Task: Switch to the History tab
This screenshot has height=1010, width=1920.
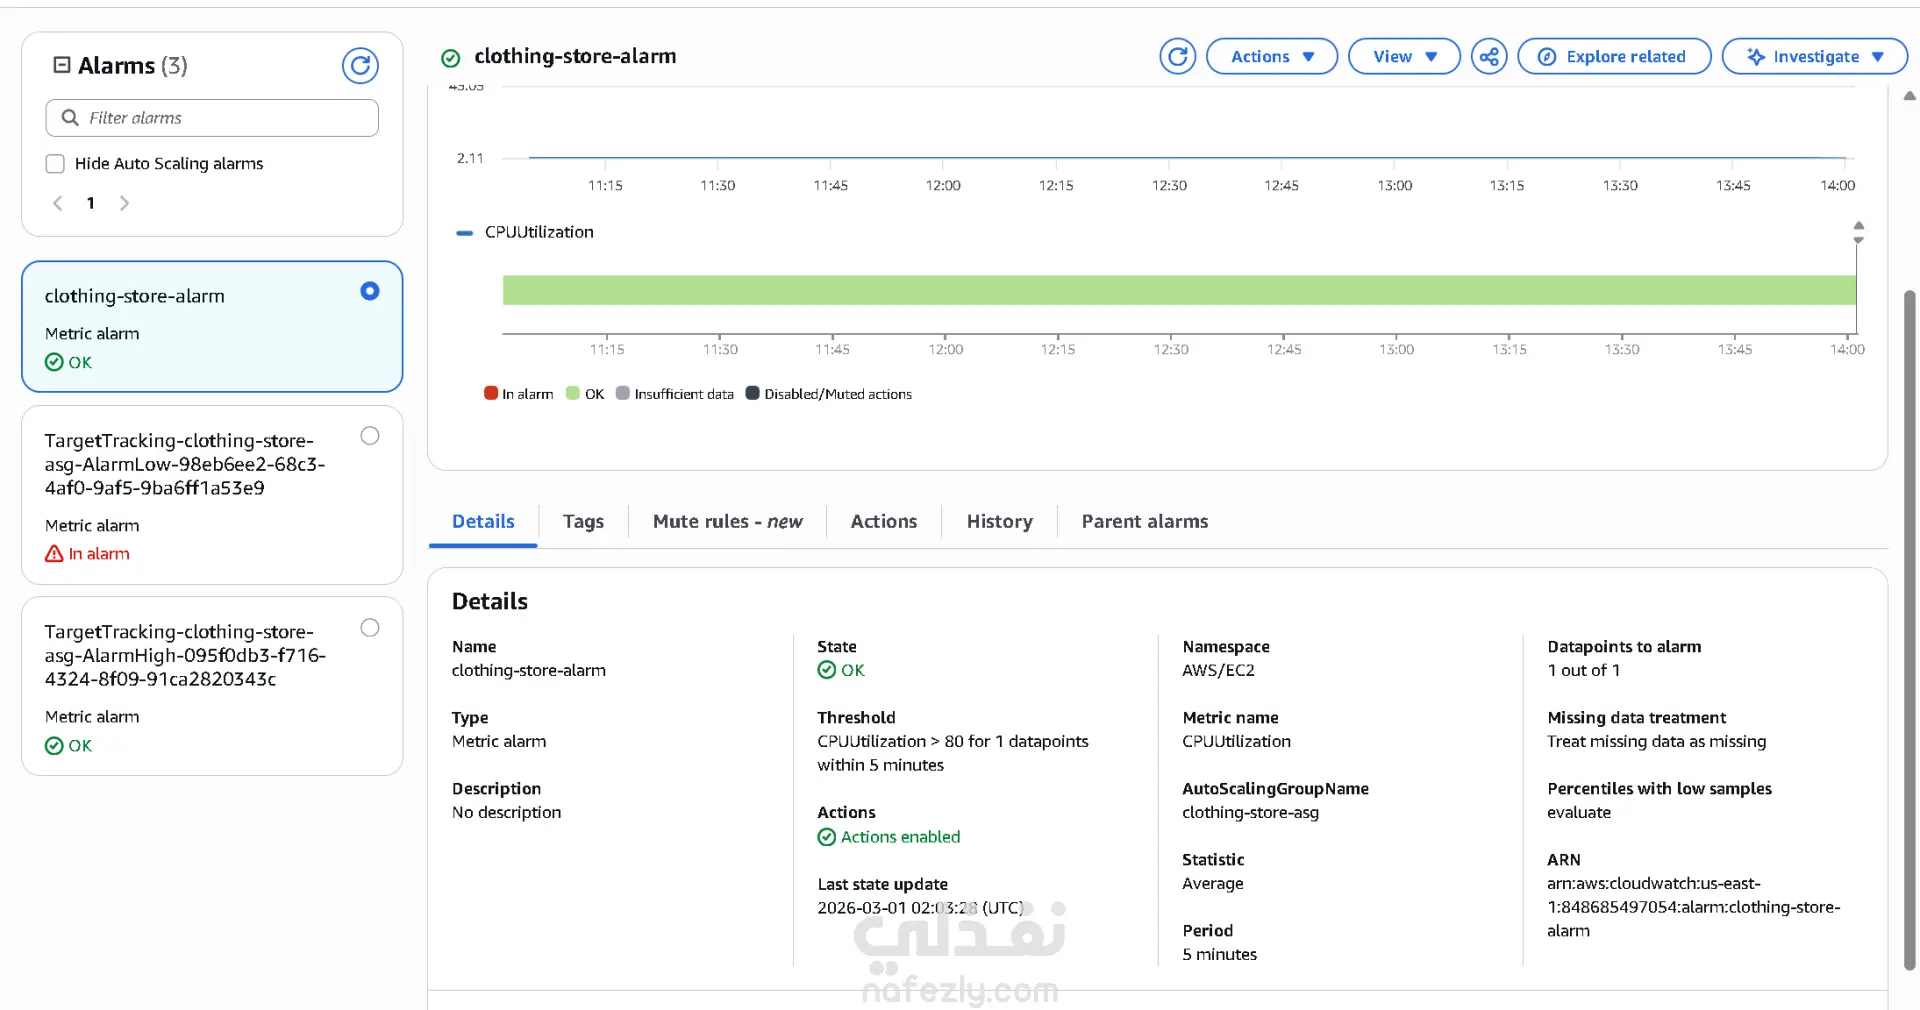Action: click(999, 522)
